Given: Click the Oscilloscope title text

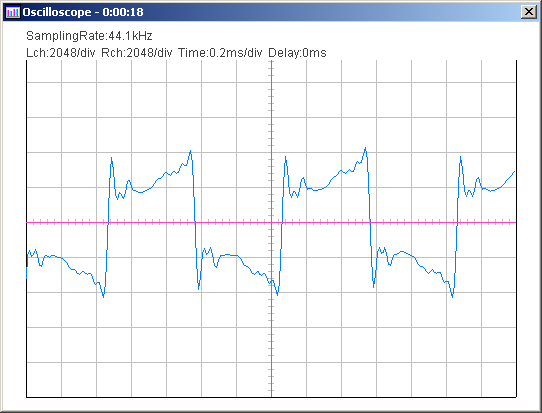Looking at the screenshot, I should coord(57,12).
